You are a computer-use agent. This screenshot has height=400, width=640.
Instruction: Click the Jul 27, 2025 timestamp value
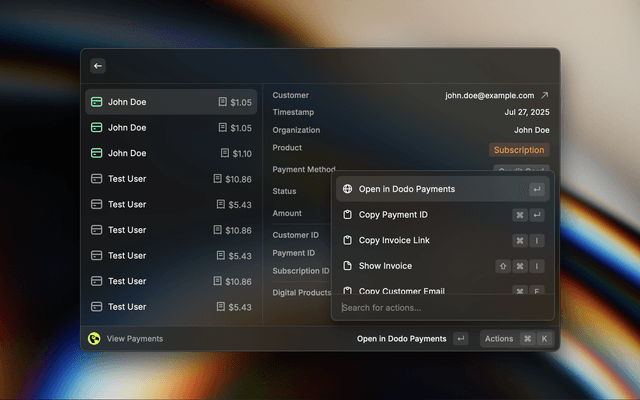[527, 112]
